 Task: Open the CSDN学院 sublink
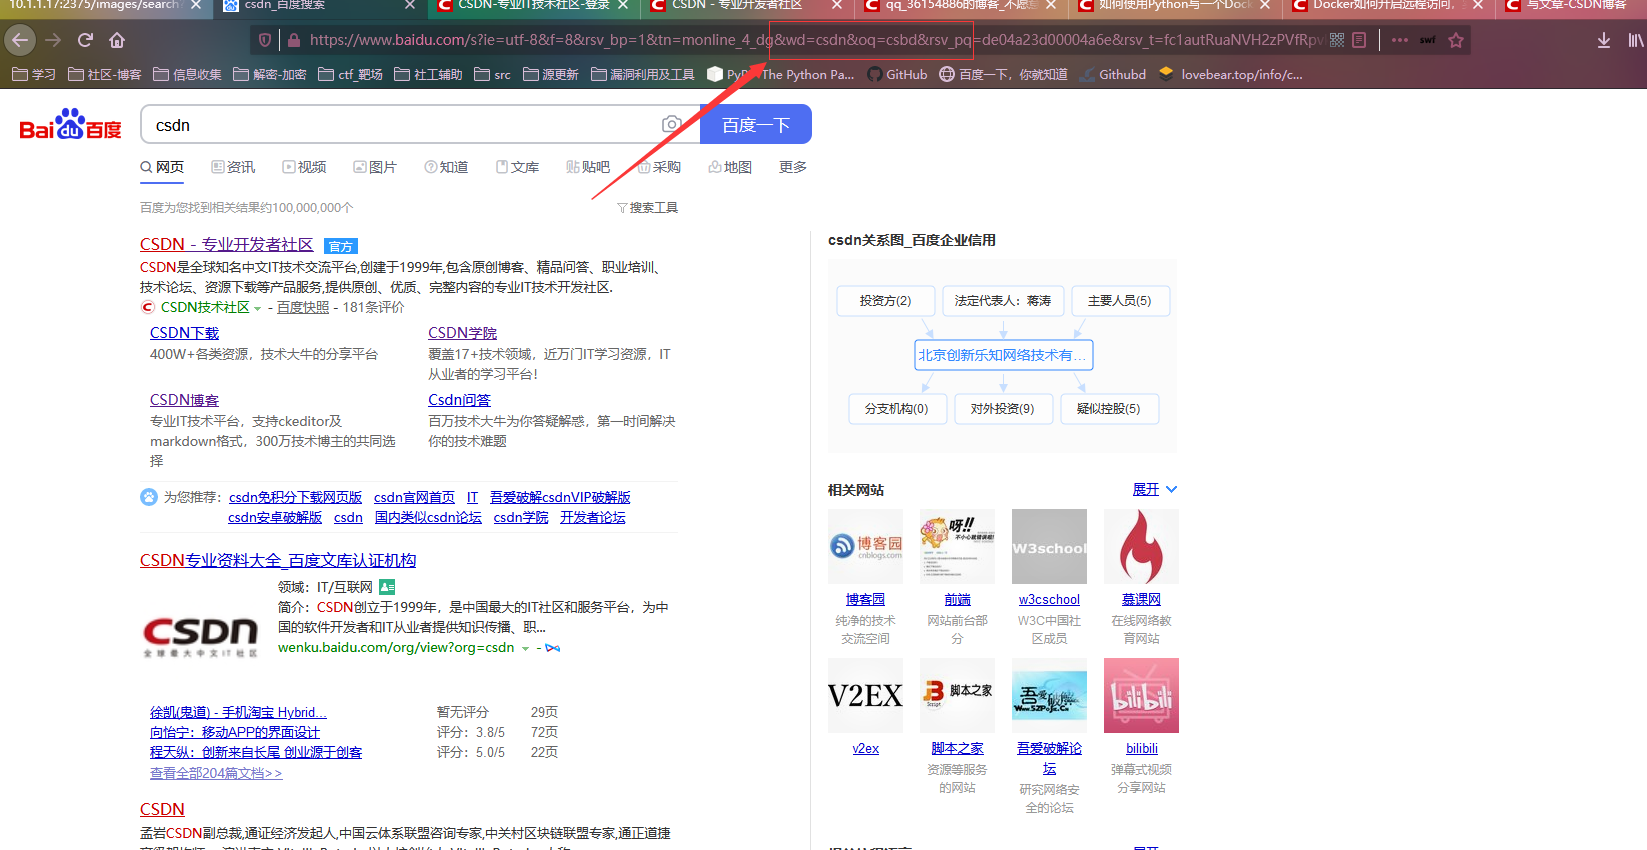[463, 333]
